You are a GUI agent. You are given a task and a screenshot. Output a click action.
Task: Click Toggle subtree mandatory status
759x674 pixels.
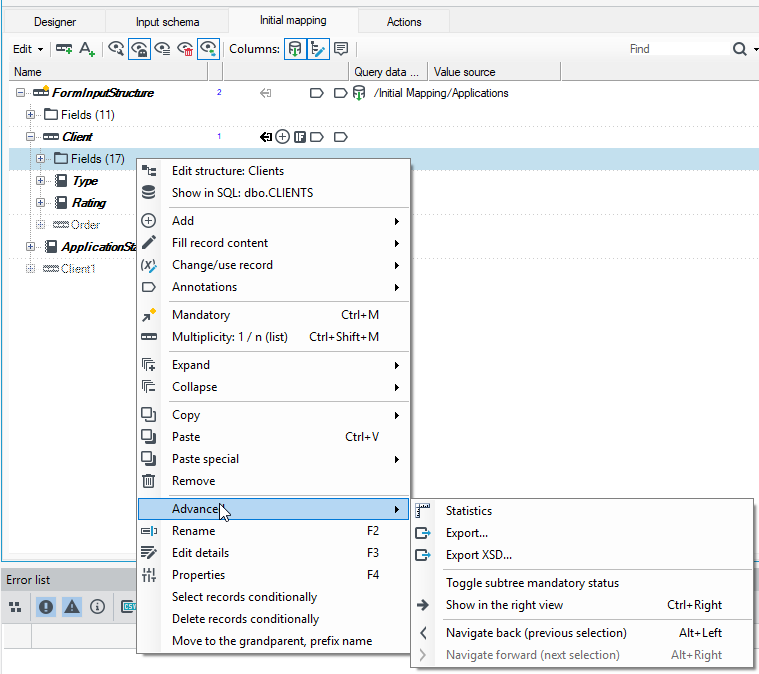[x=582, y=583]
